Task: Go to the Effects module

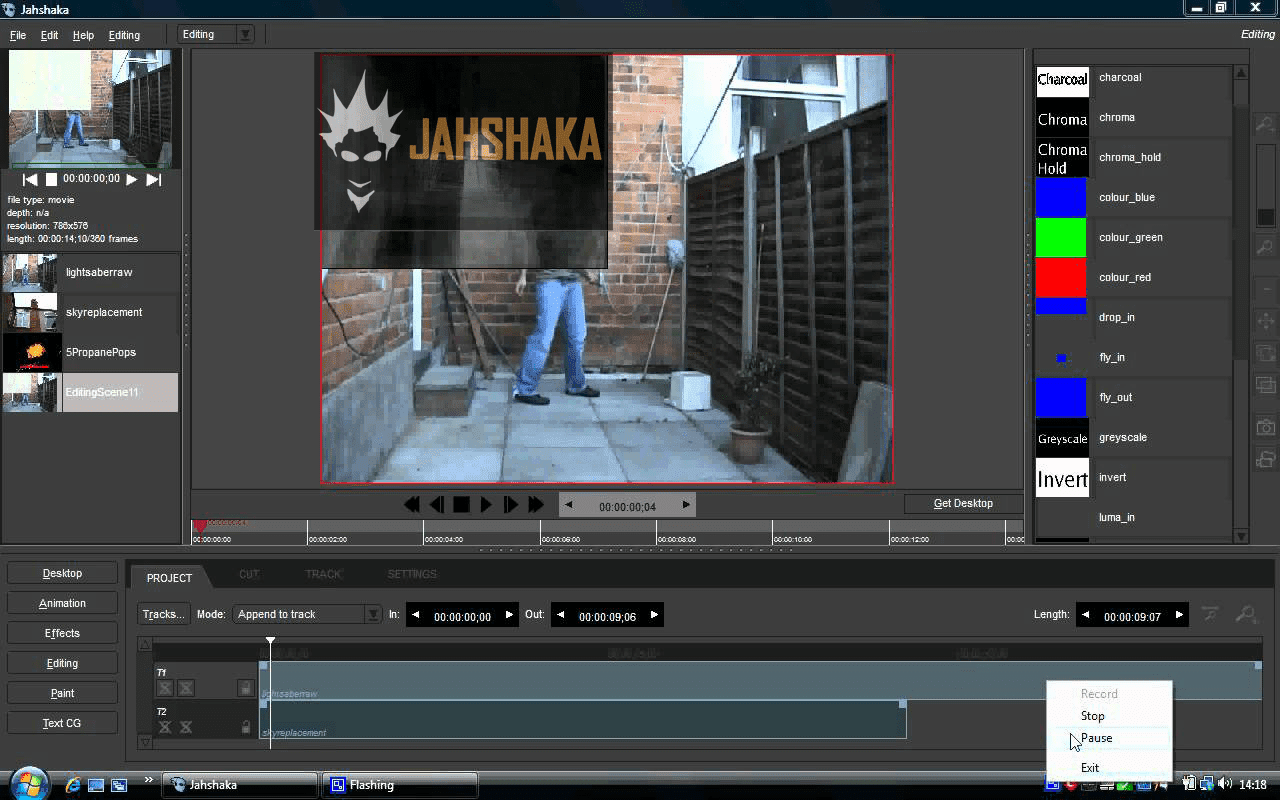Action: 62,633
